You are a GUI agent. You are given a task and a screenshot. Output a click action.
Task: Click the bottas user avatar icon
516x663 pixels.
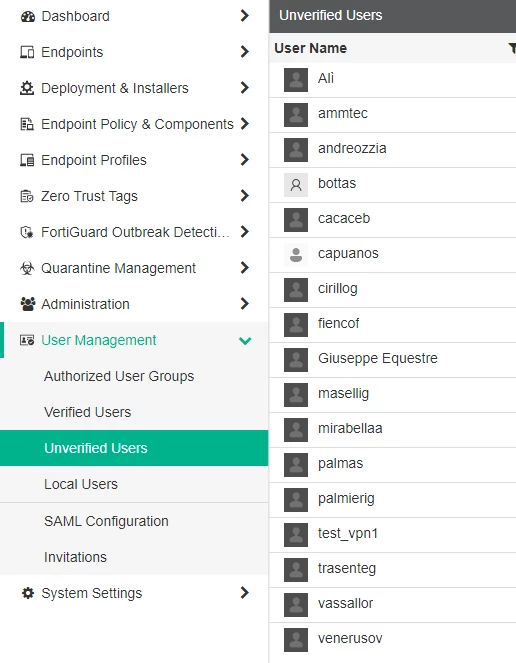click(296, 185)
